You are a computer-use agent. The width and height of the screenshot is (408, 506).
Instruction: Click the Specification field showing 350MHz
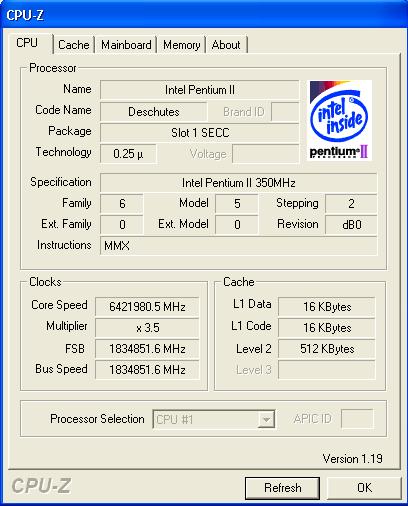pos(239,183)
